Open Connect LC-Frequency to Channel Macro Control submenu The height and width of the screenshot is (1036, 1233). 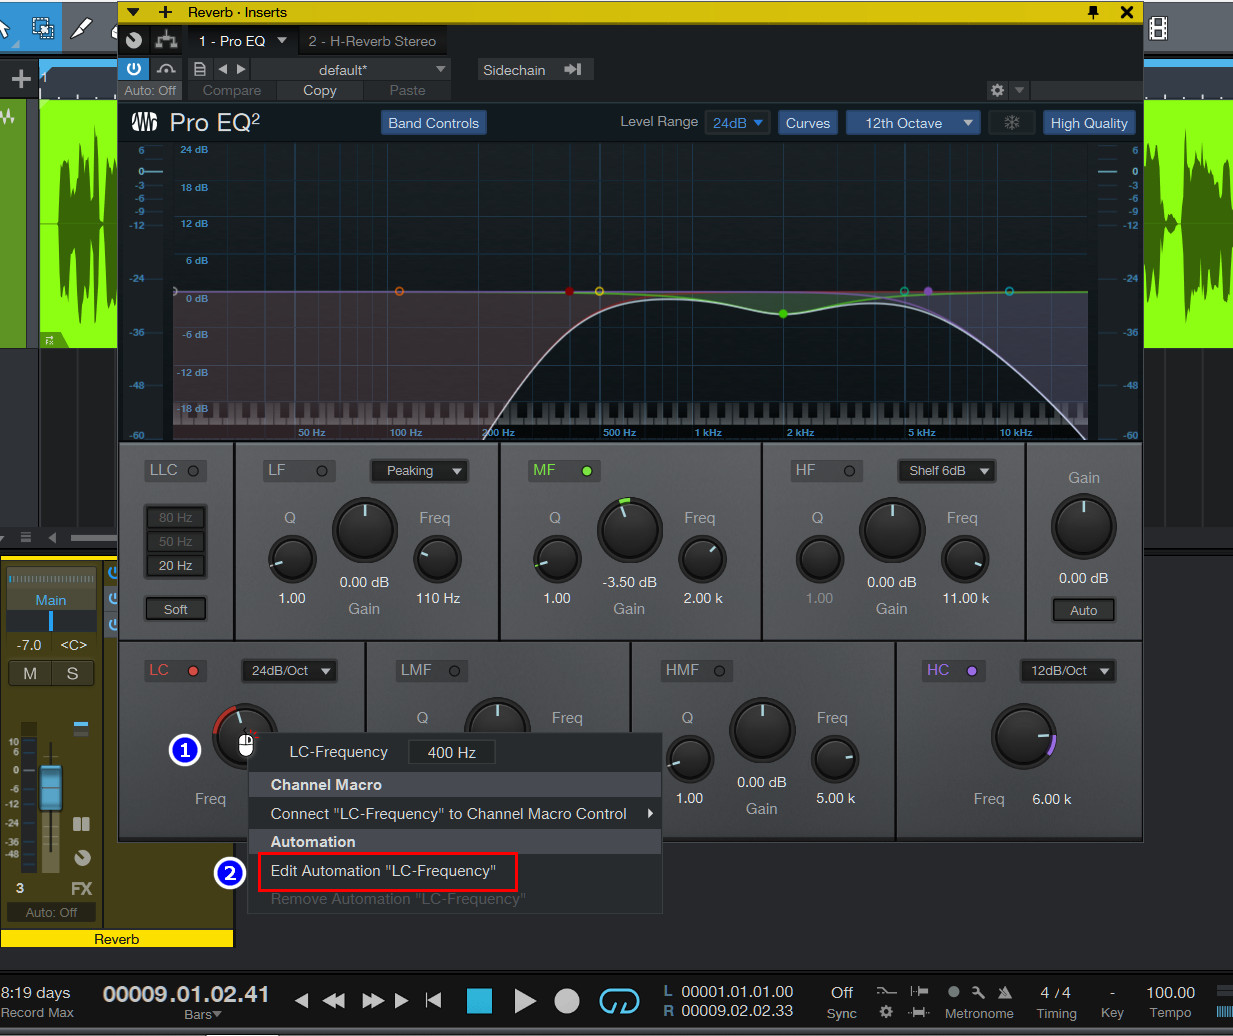[455, 813]
